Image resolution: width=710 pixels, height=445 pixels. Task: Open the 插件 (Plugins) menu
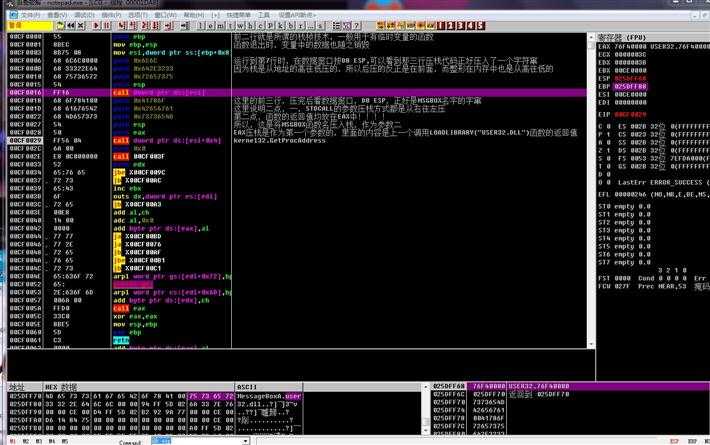(x=111, y=15)
